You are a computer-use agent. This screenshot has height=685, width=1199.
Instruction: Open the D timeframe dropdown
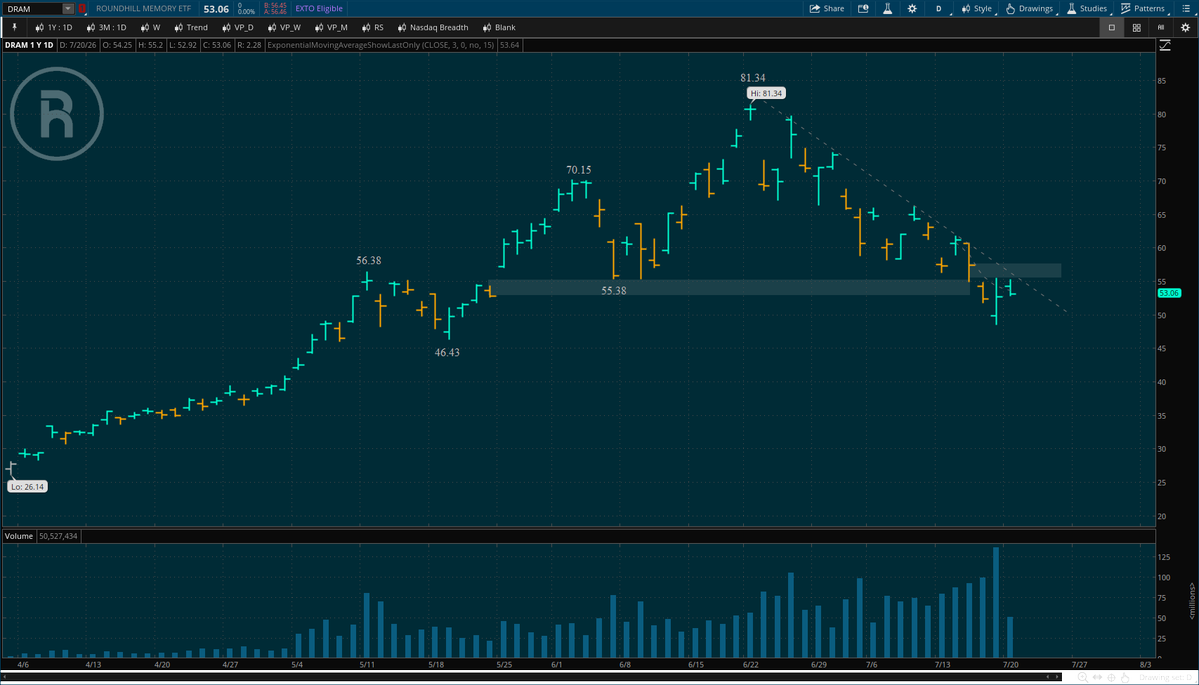(939, 8)
